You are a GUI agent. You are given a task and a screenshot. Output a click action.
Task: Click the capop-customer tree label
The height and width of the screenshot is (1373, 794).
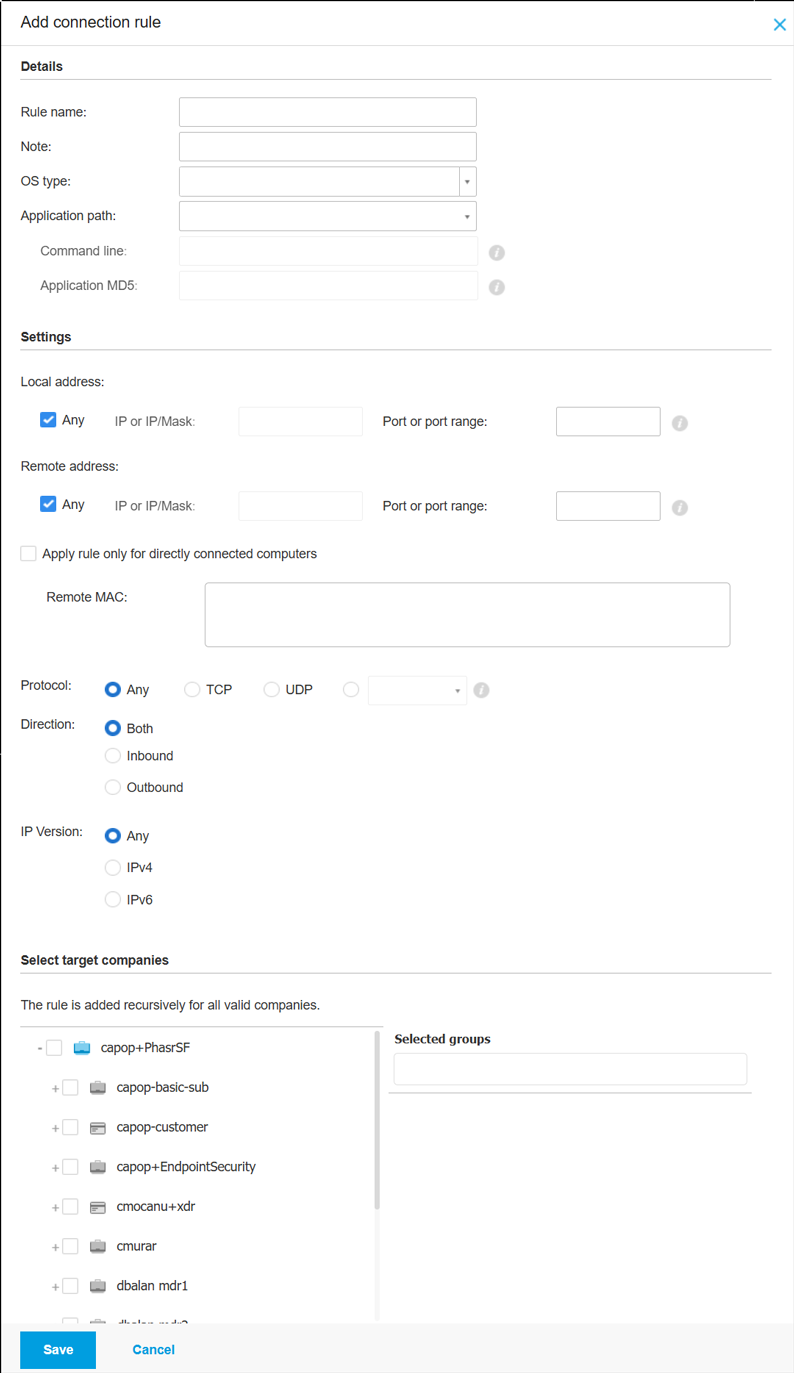(x=162, y=1127)
